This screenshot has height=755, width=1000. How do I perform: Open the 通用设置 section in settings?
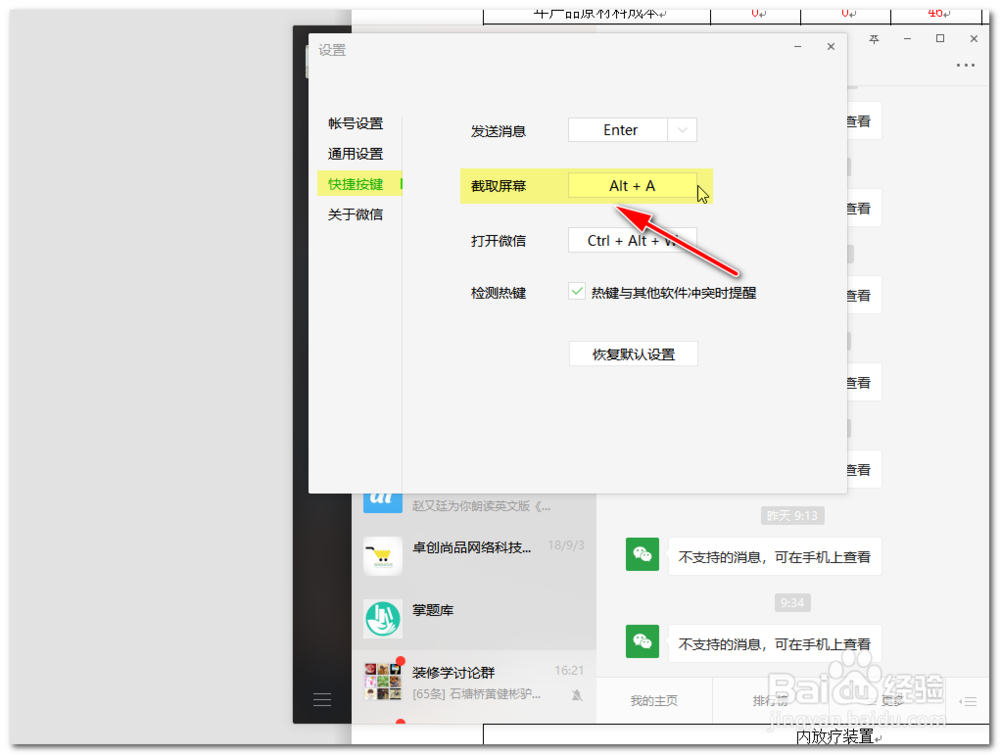pyautogui.click(x=355, y=154)
